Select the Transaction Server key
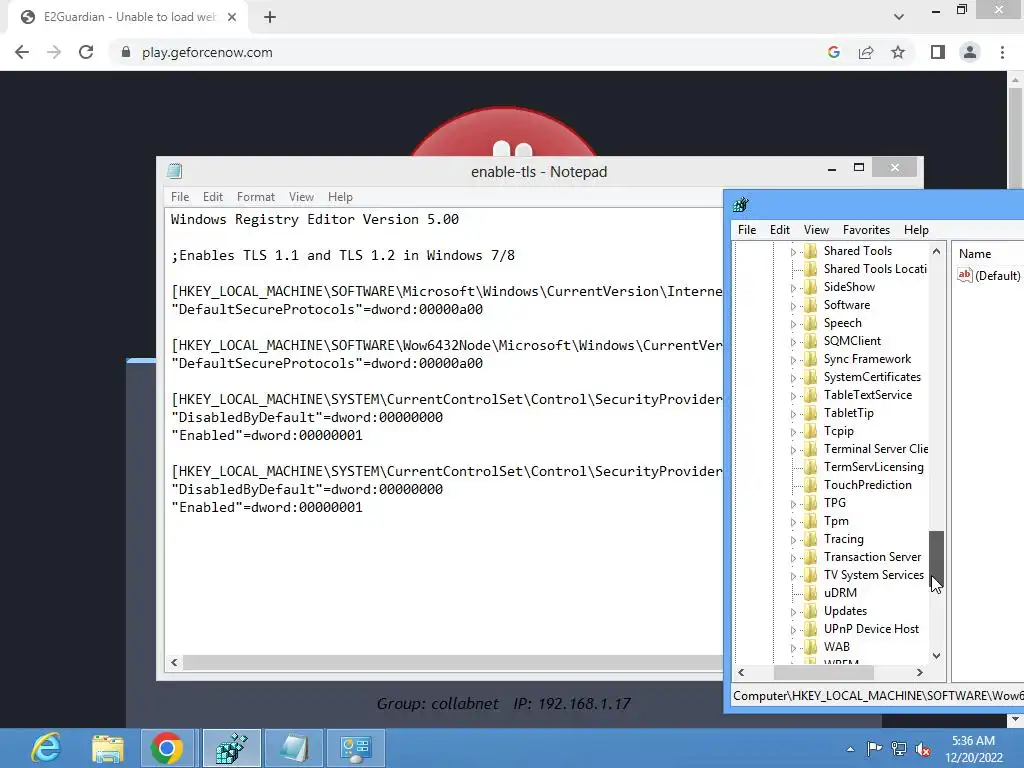The width and height of the screenshot is (1024, 768). [x=872, y=556]
